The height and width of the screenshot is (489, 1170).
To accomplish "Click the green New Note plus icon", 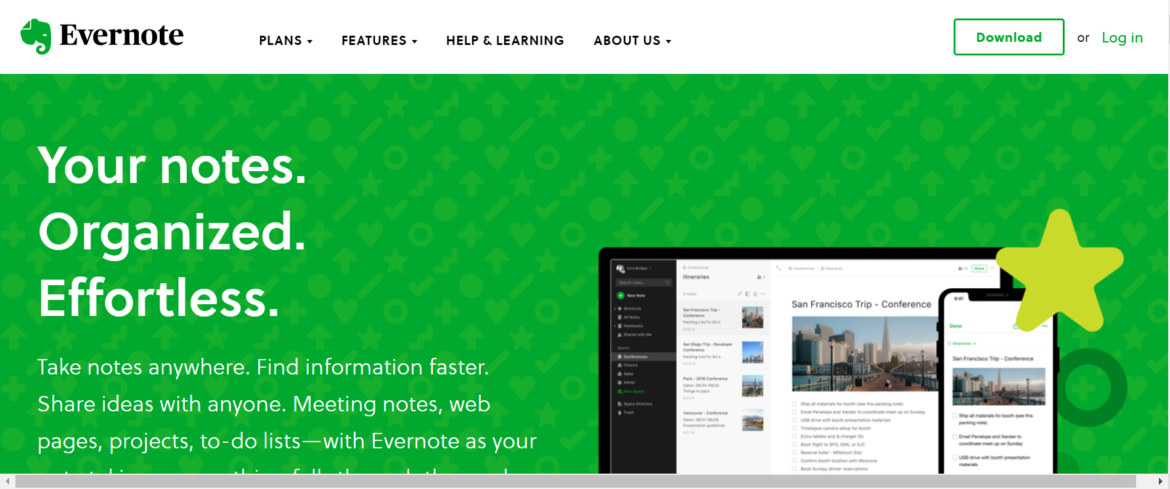I will (x=621, y=296).
